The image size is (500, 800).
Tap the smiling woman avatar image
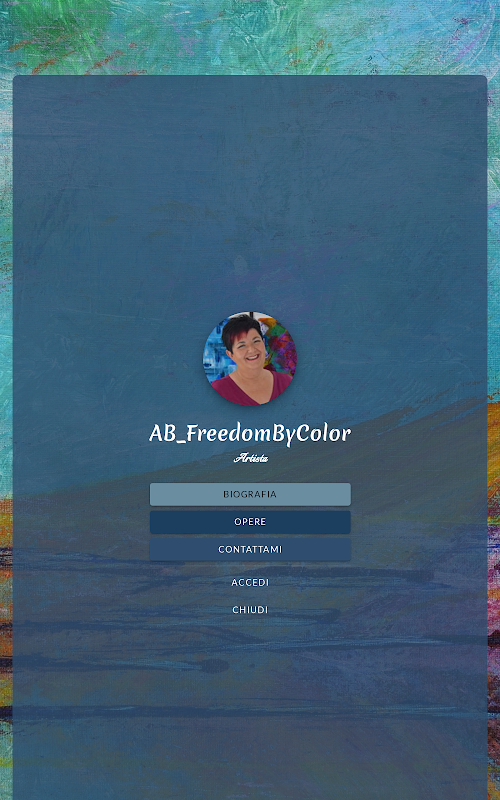coord(250,359)
